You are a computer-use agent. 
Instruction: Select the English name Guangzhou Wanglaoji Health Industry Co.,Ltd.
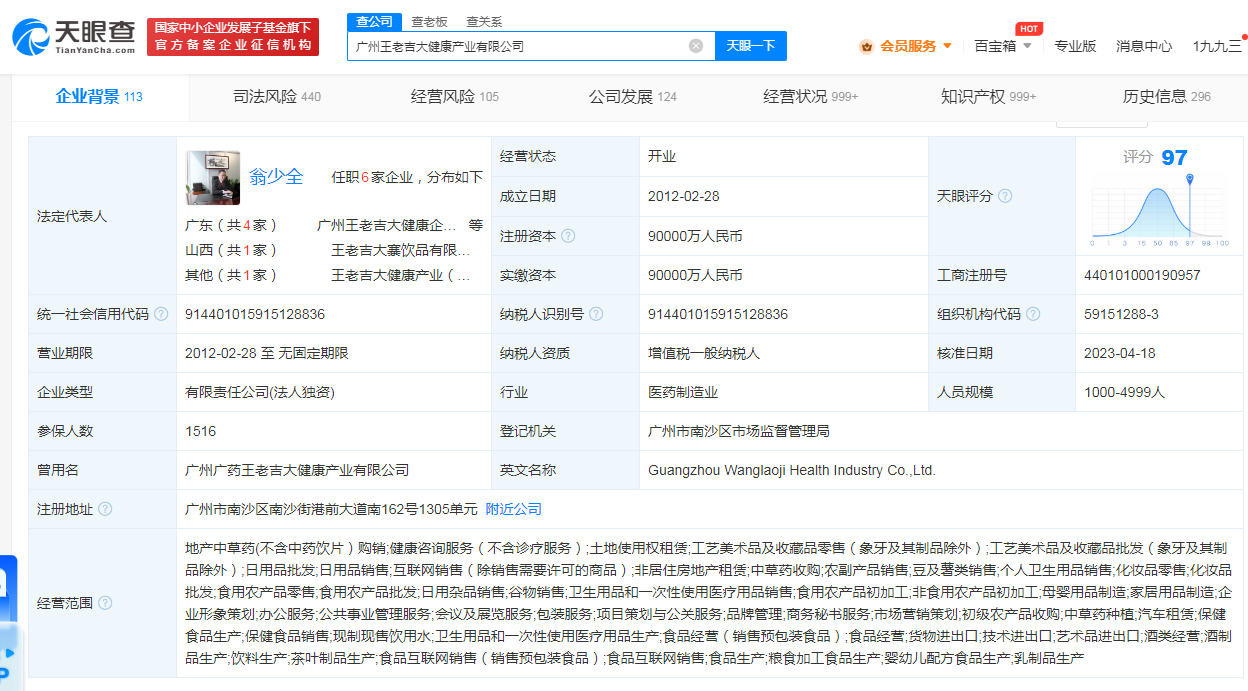792,470
